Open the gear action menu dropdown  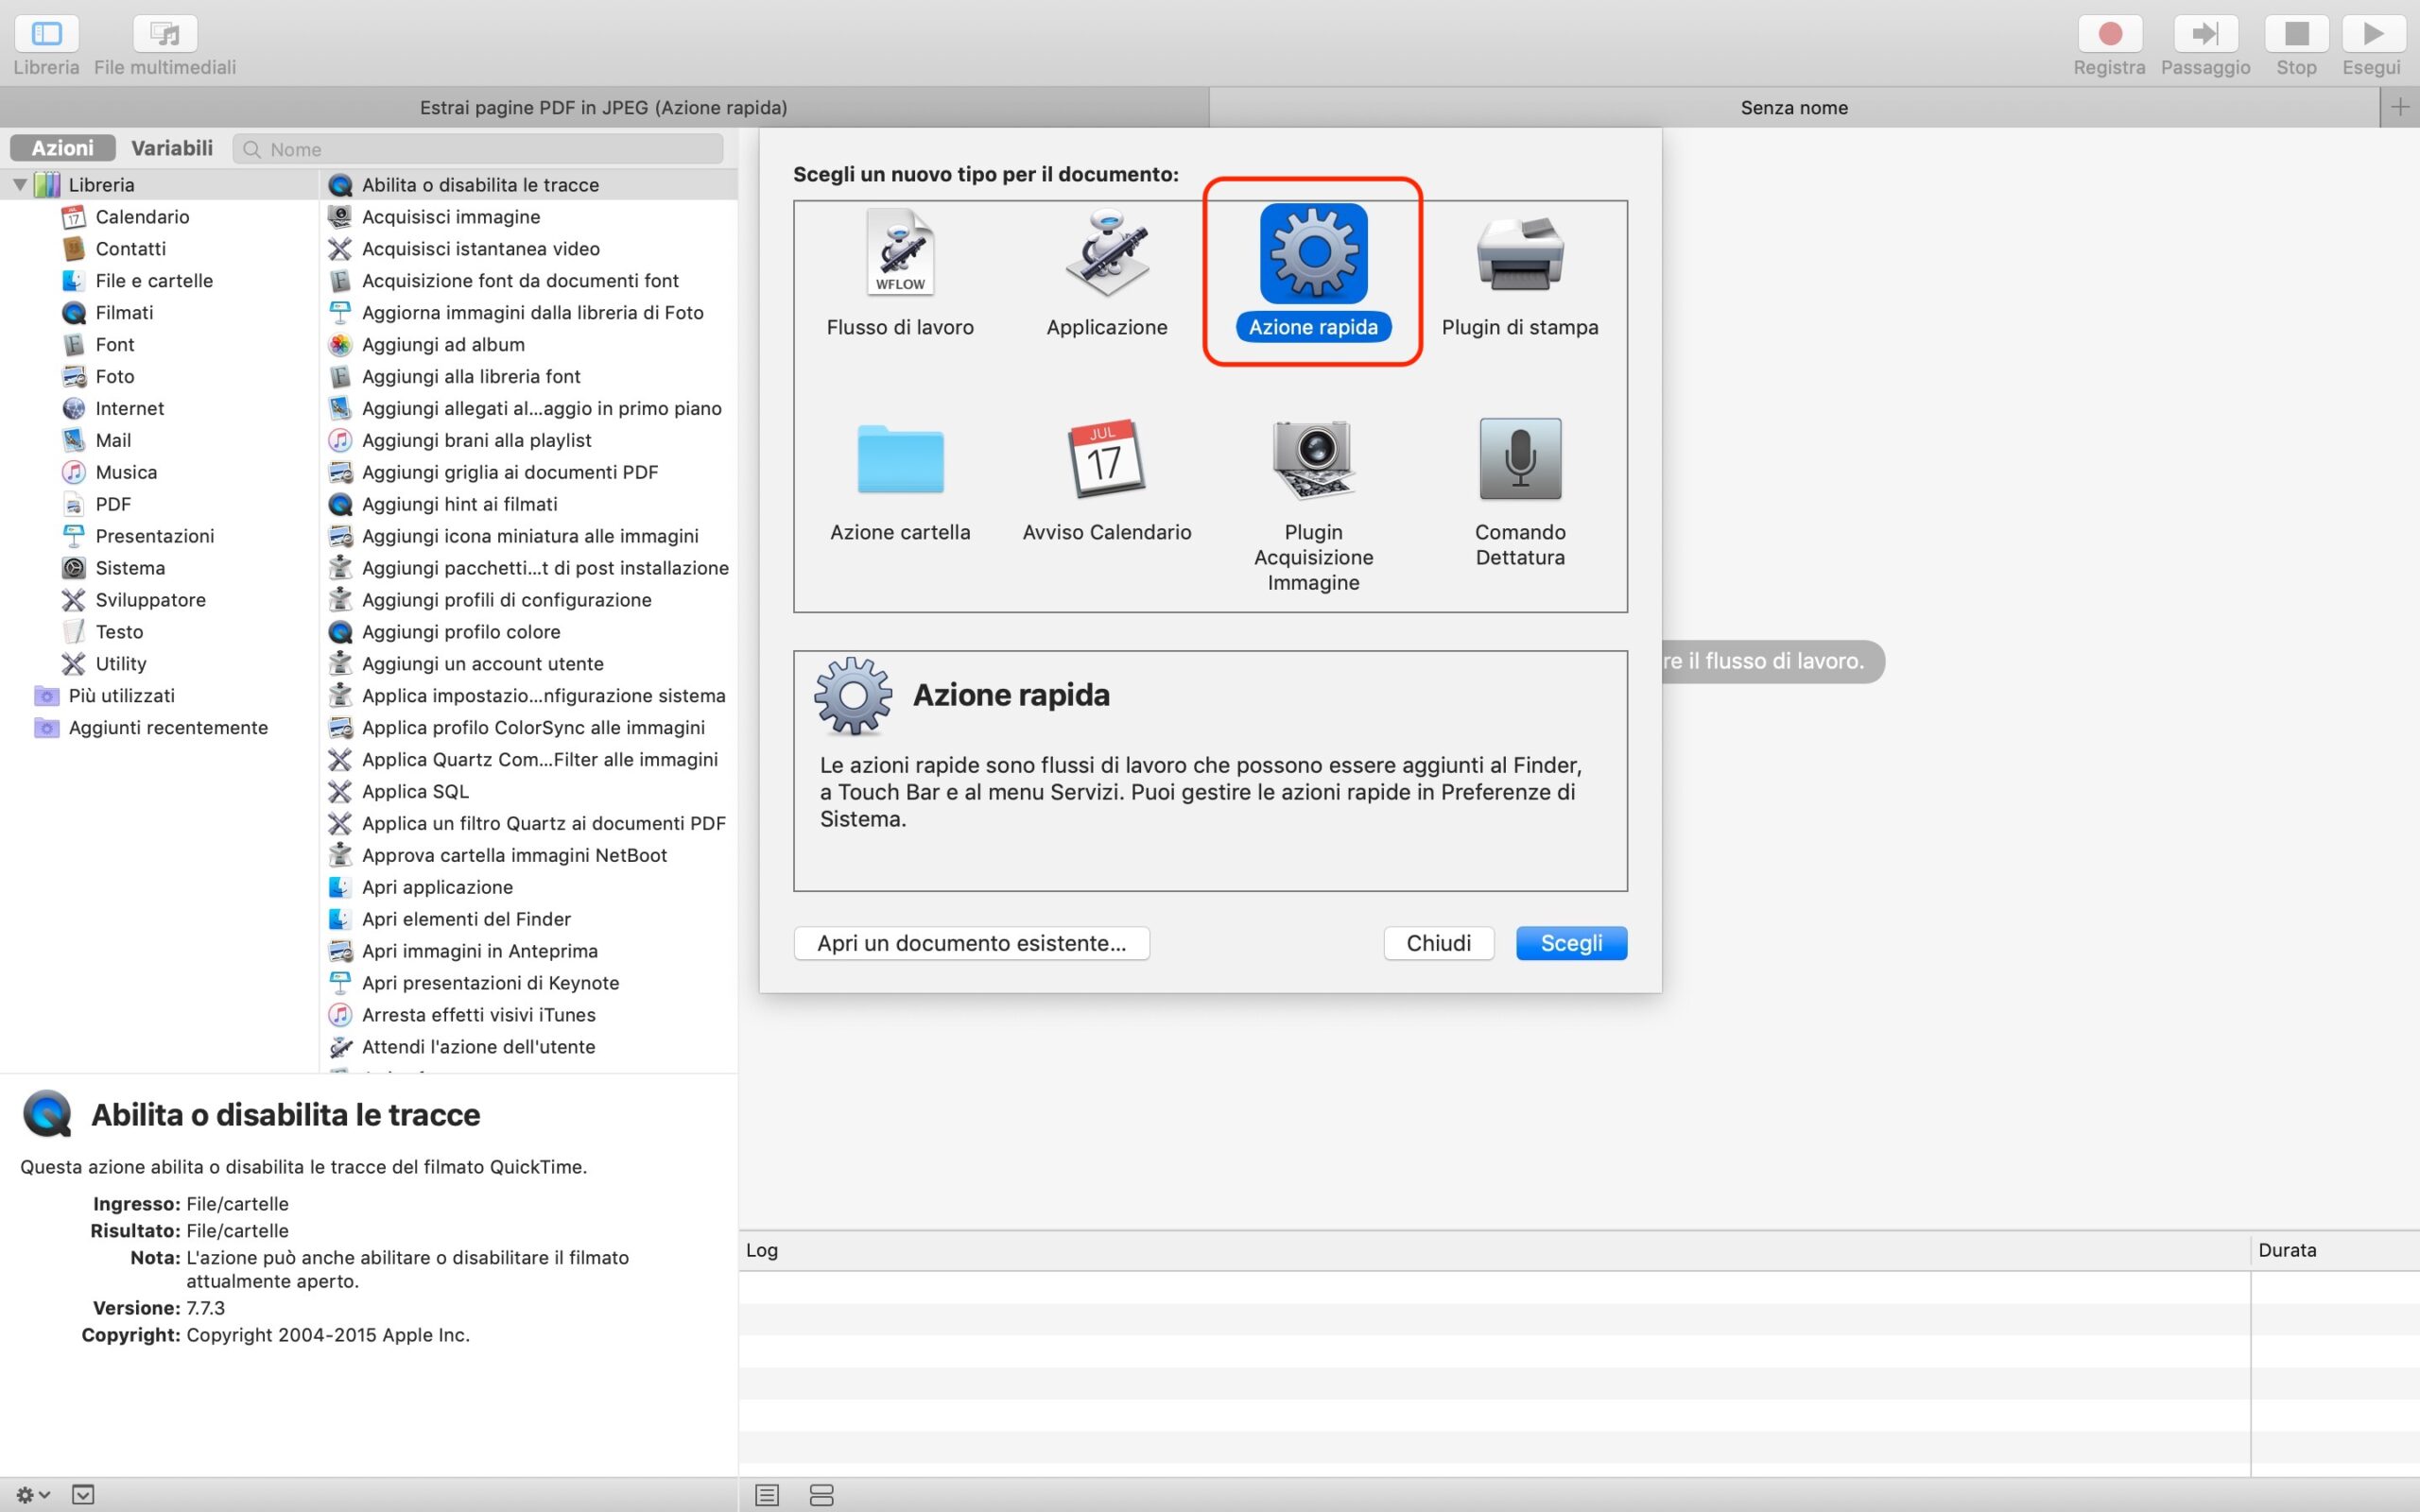32,1495
